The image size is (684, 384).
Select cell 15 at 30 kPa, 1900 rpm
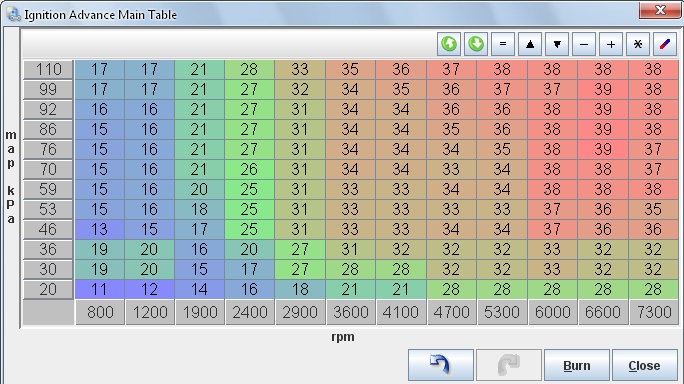[x=199, y=270]
